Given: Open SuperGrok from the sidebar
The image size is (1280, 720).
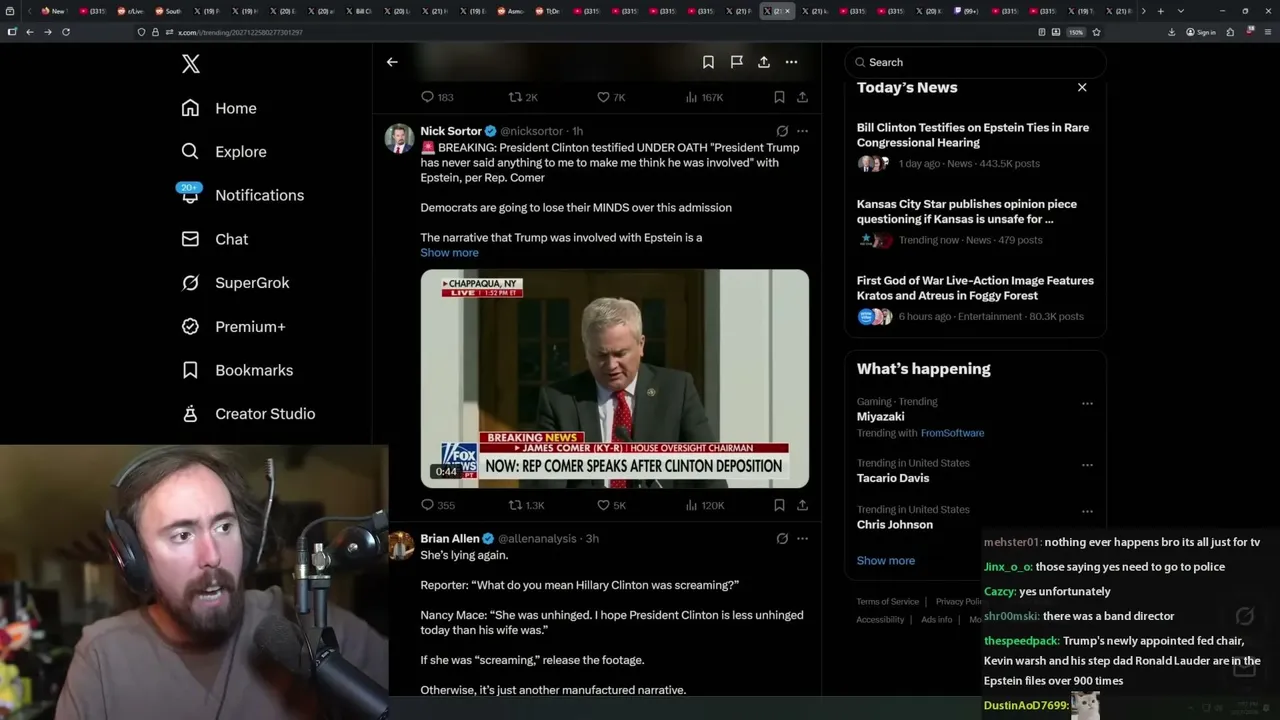Looking at the screenshot, I should (x=235, y=283).
